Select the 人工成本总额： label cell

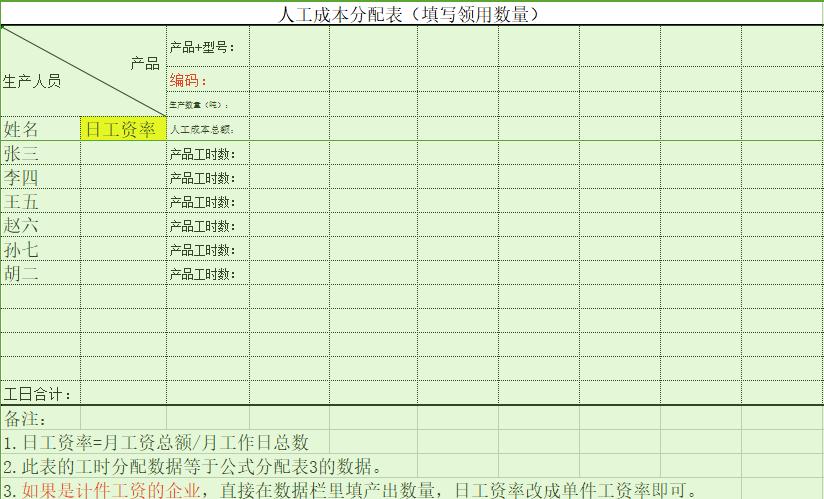(x=208, y=129)
